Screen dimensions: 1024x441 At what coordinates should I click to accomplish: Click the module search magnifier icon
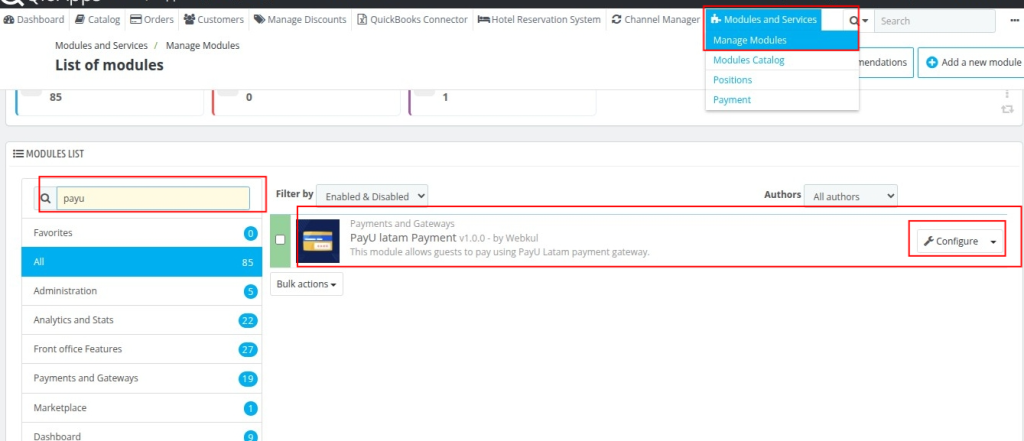click(x=45, y=198)
